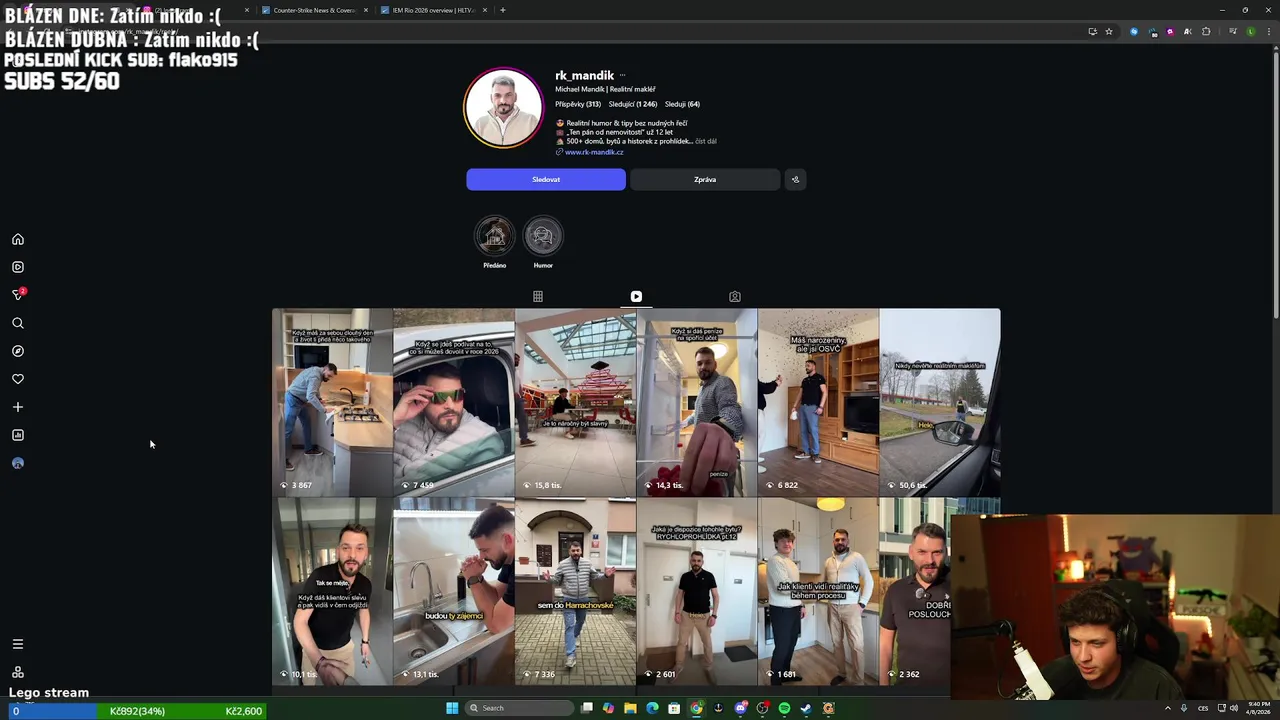Click the Create plus icon in sidebar
The height and width of the screenshot is (720, 1280).
click(18, 407)
